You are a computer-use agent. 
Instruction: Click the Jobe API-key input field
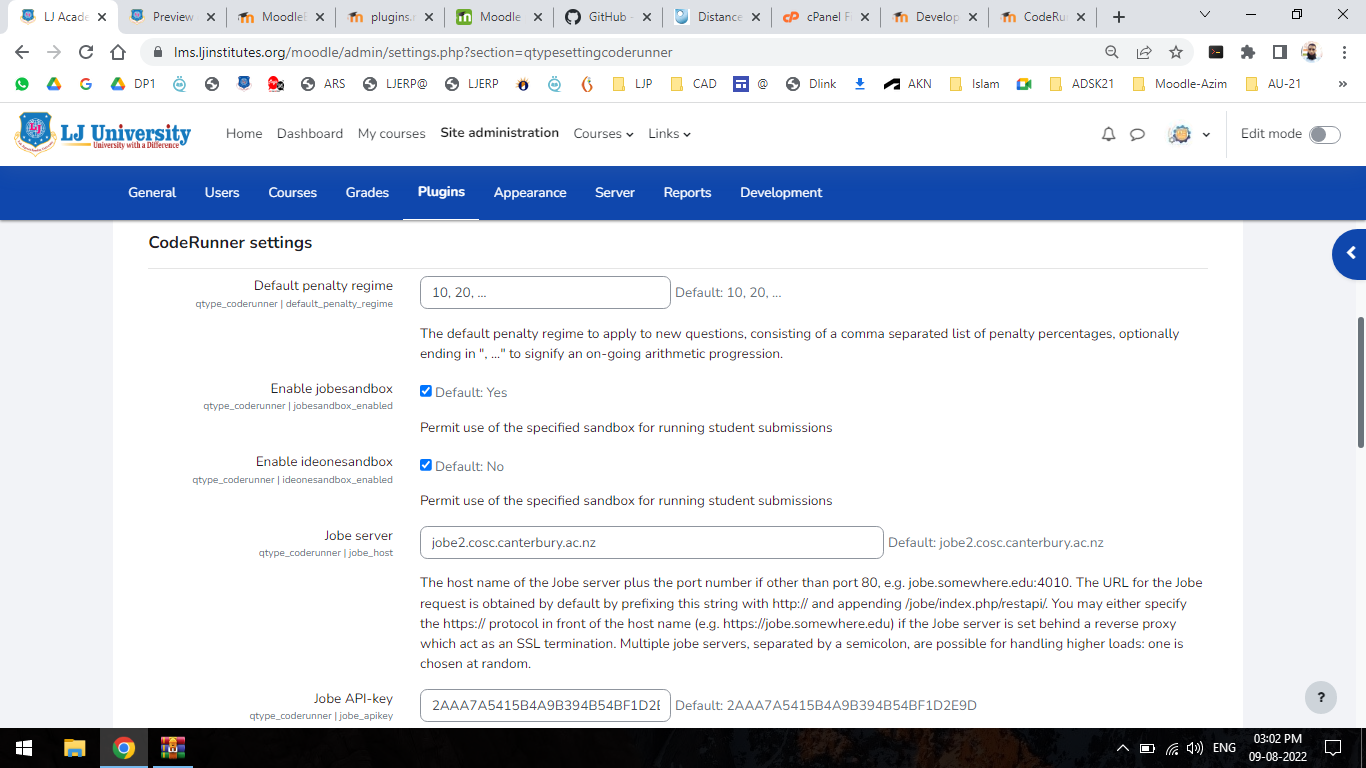(x=545, y=705)
